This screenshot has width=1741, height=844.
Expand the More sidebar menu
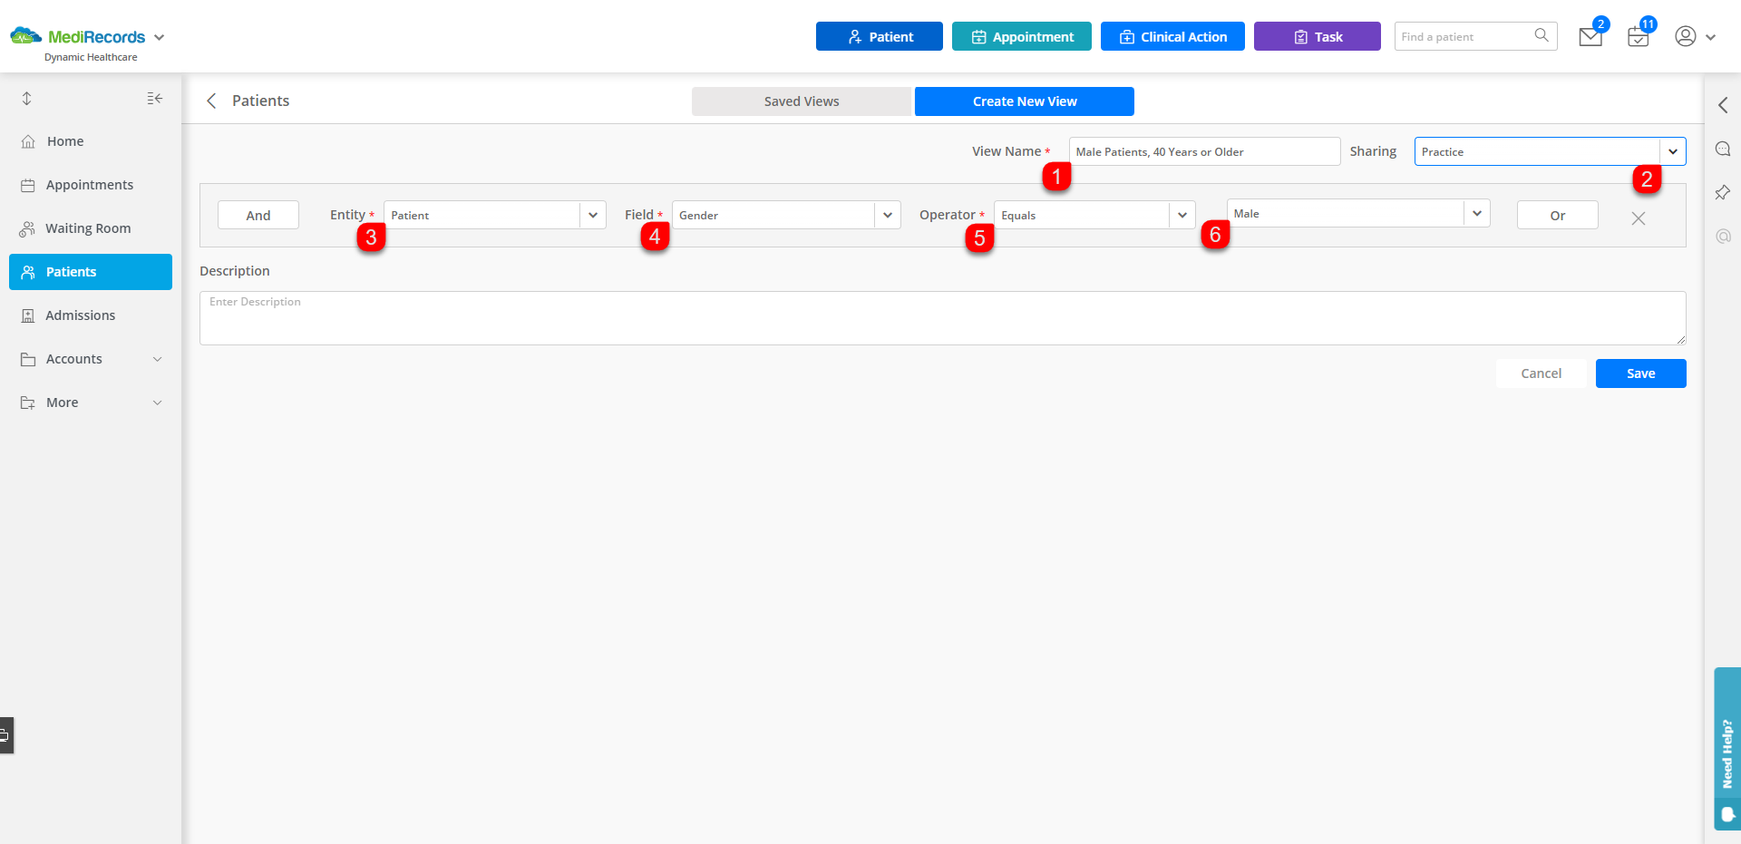point(90,402)
